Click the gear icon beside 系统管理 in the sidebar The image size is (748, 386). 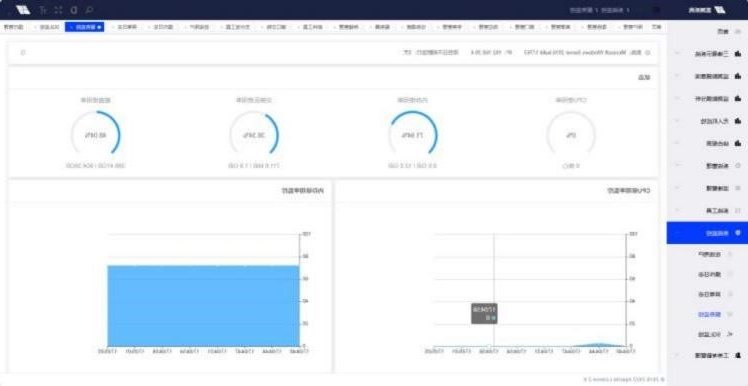(x=738, y=166)
